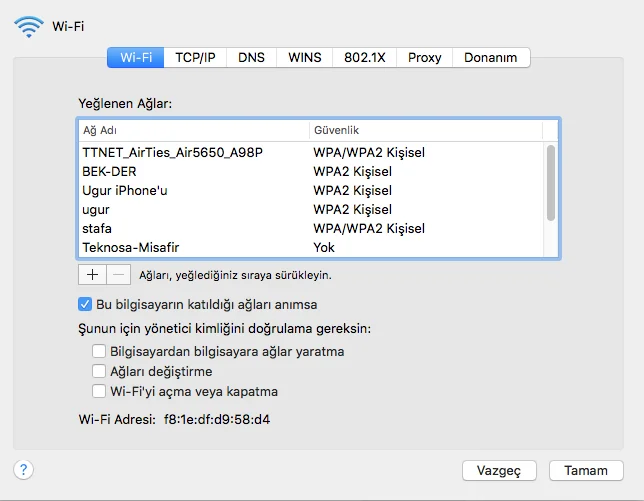This screenshot has height=501, width=644.
Task: Switch to the Donanım tab
Action: pos(490,58)
